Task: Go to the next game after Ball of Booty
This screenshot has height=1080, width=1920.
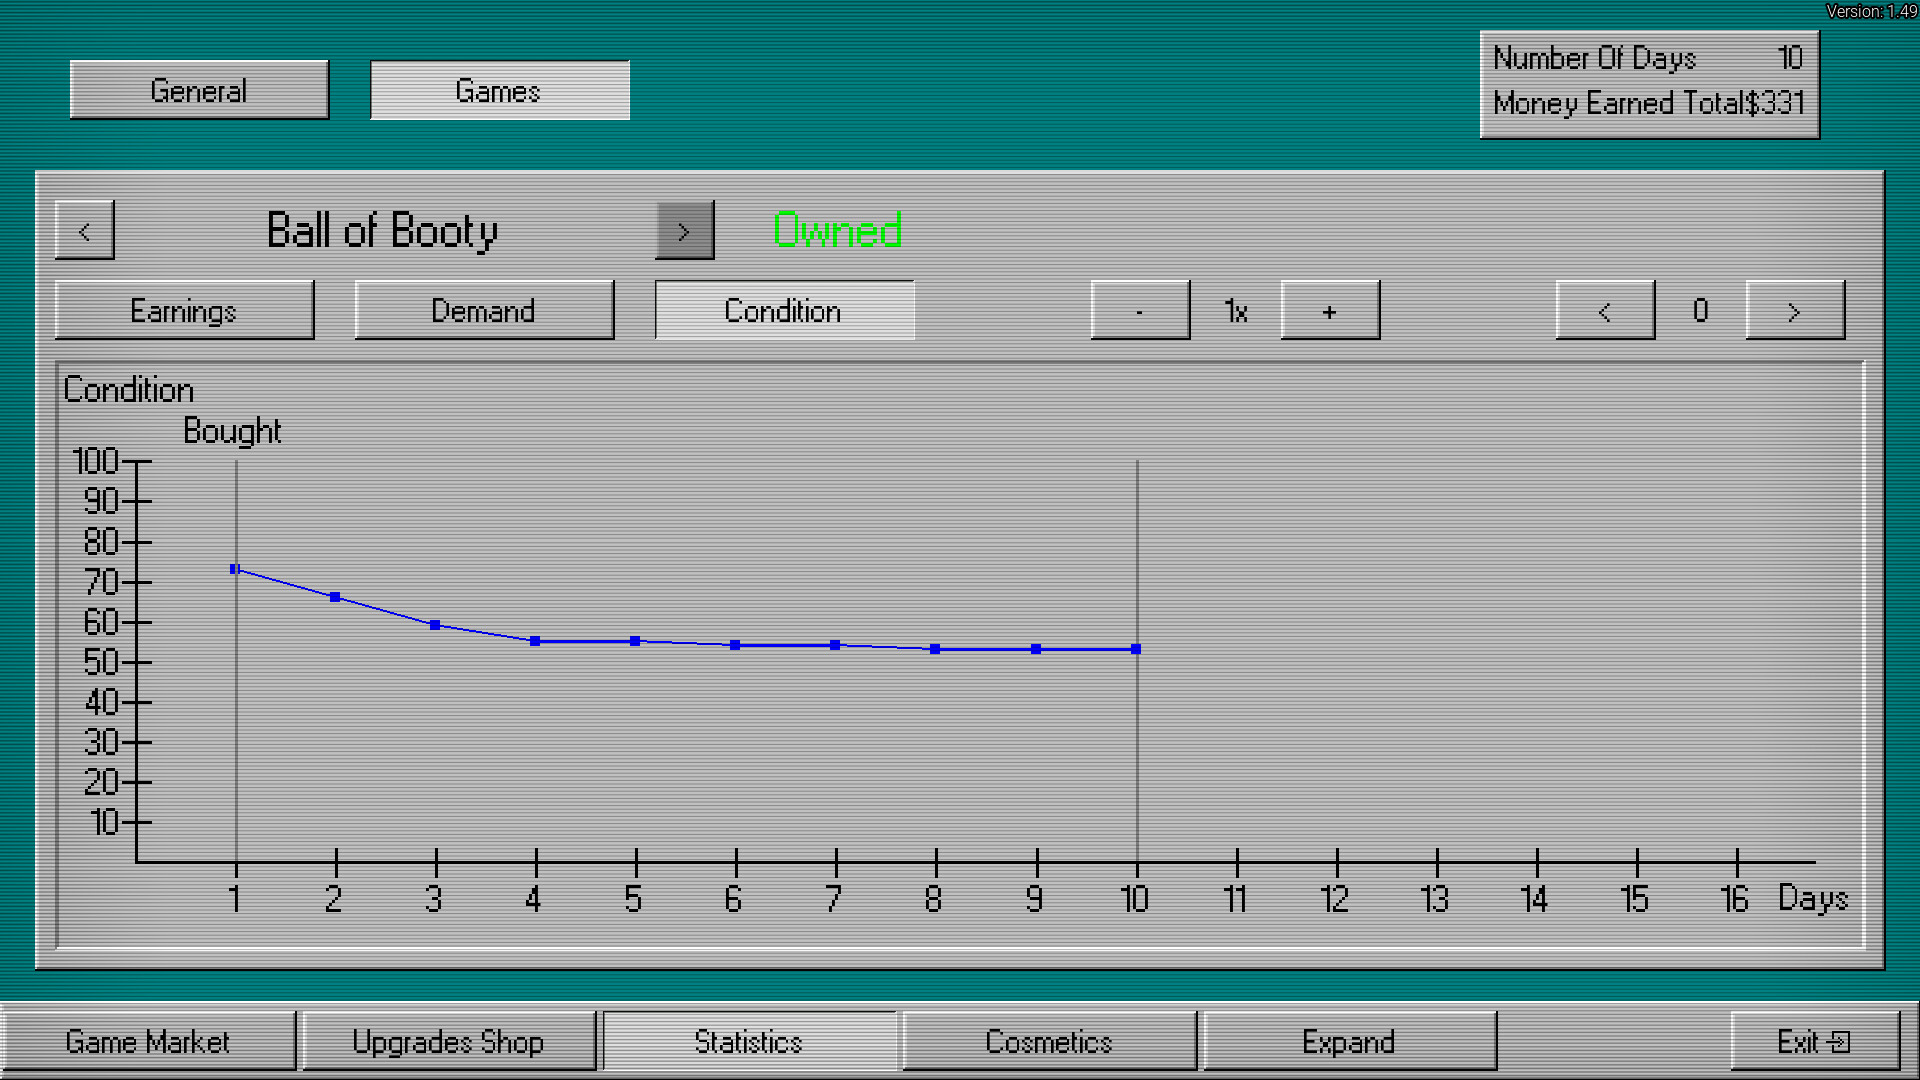Action: [x=685, y=229]
